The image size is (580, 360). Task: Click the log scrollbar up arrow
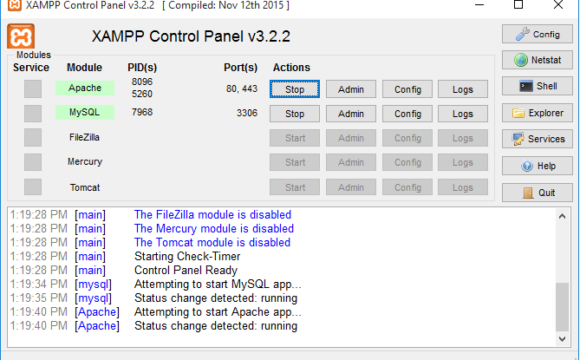(x=562, y=216)
